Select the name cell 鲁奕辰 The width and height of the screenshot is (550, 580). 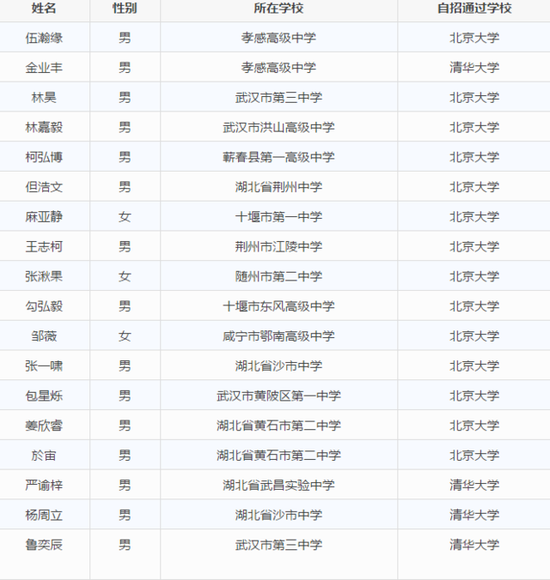44,545
